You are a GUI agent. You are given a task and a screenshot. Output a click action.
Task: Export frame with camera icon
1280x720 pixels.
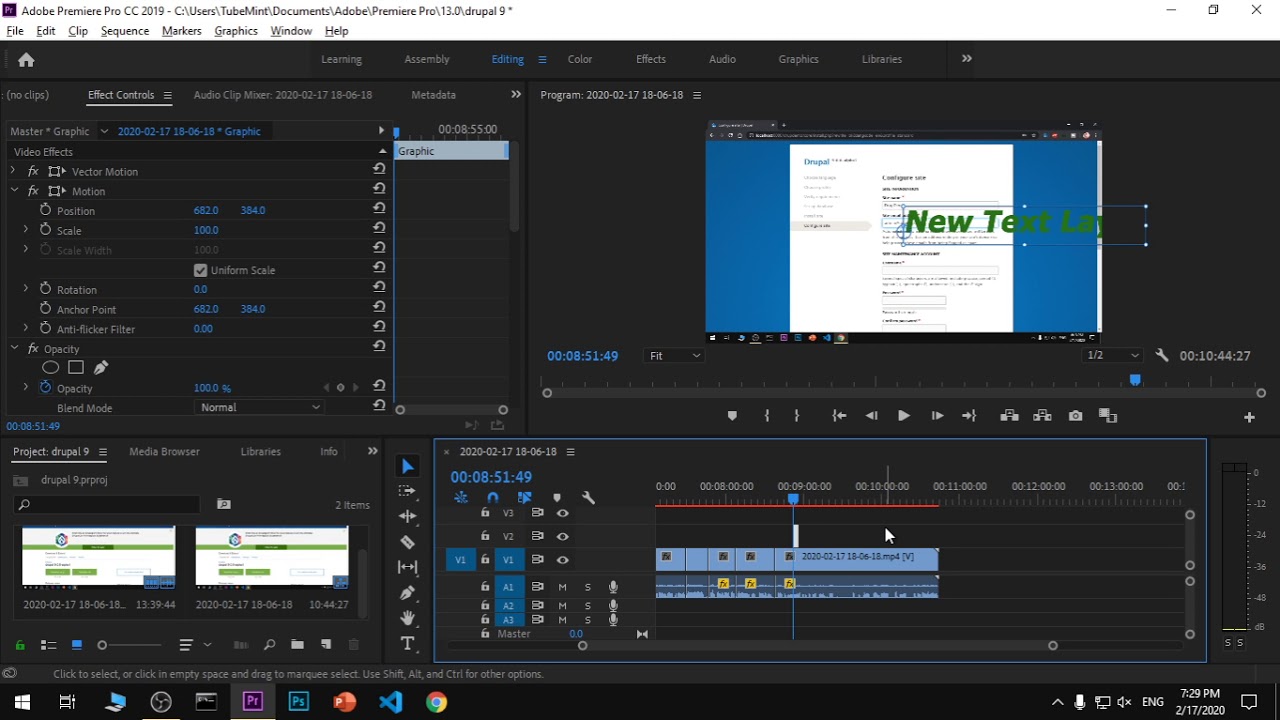click(1075, 416)
